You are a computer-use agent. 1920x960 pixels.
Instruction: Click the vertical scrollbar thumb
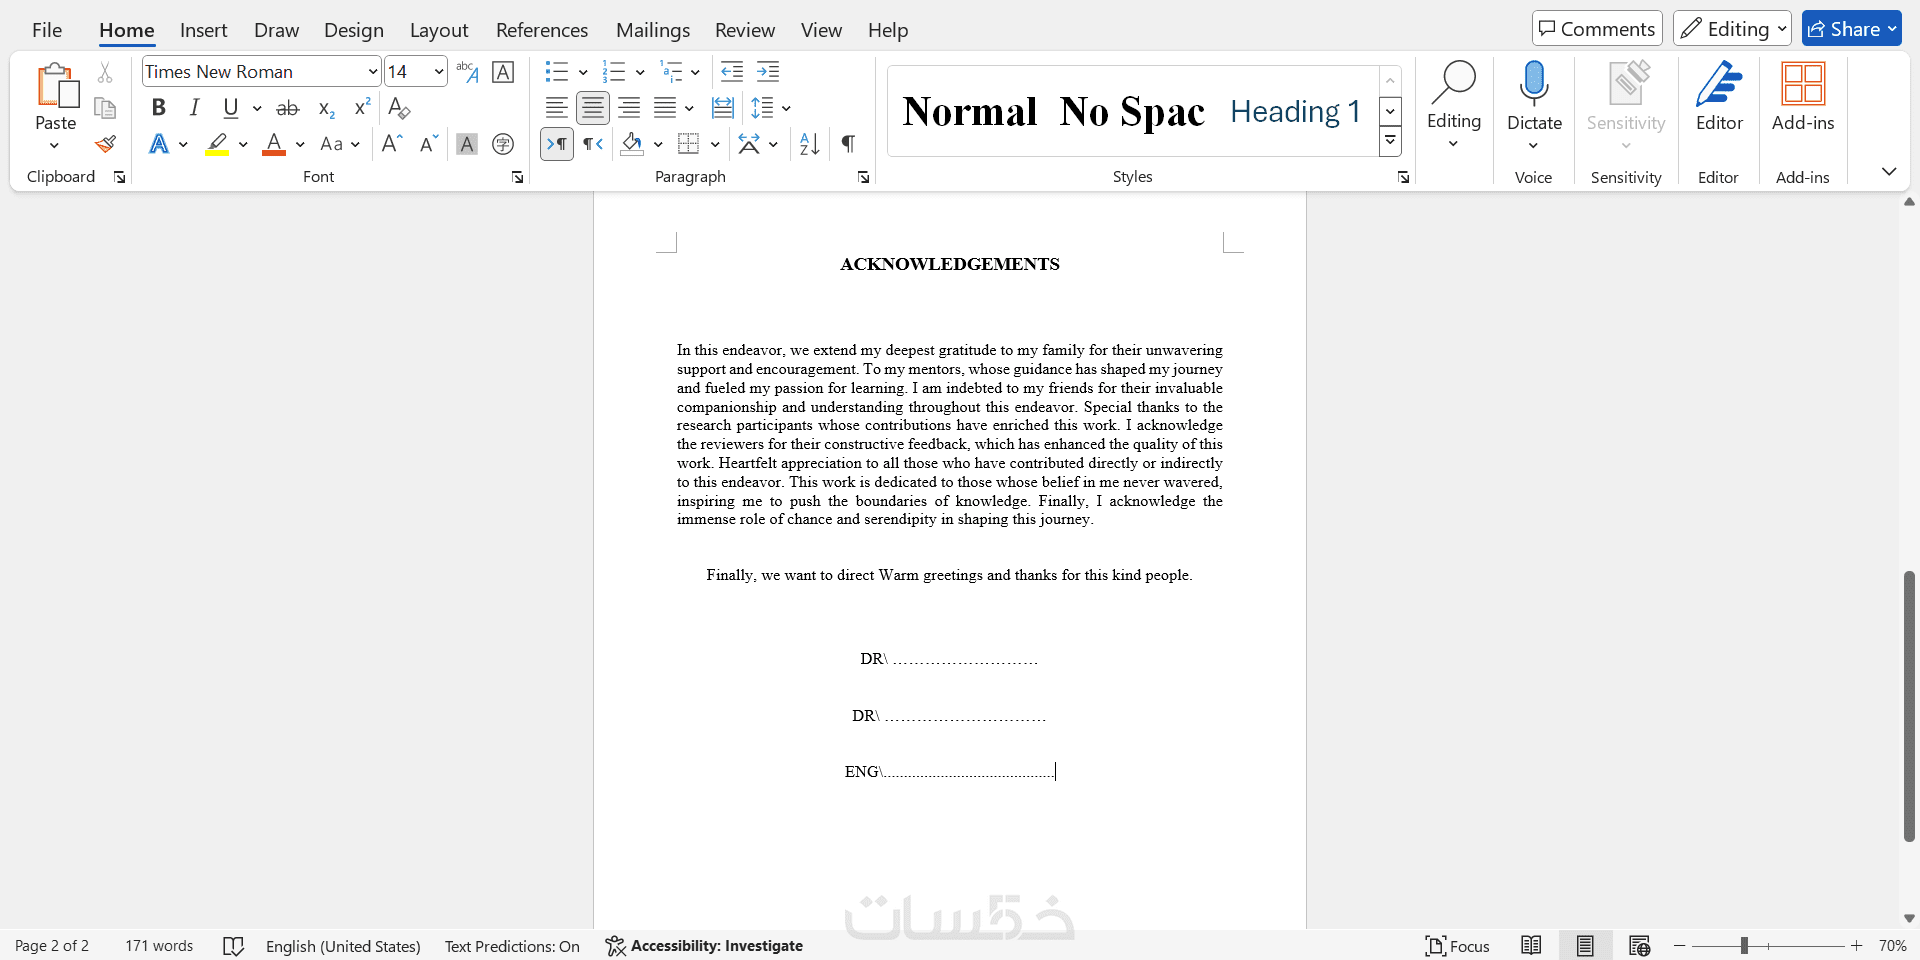tap(1909, 706)
